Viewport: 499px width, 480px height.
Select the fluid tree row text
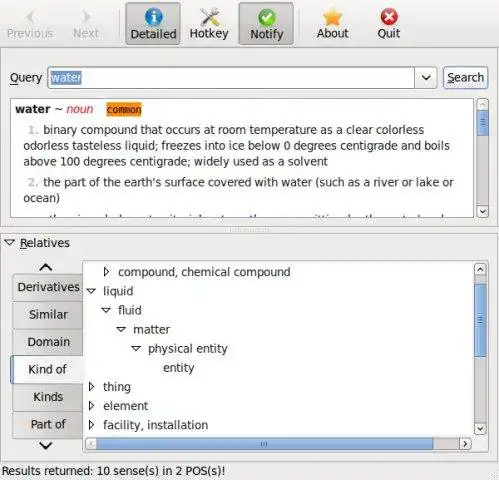tap(130, 310)
